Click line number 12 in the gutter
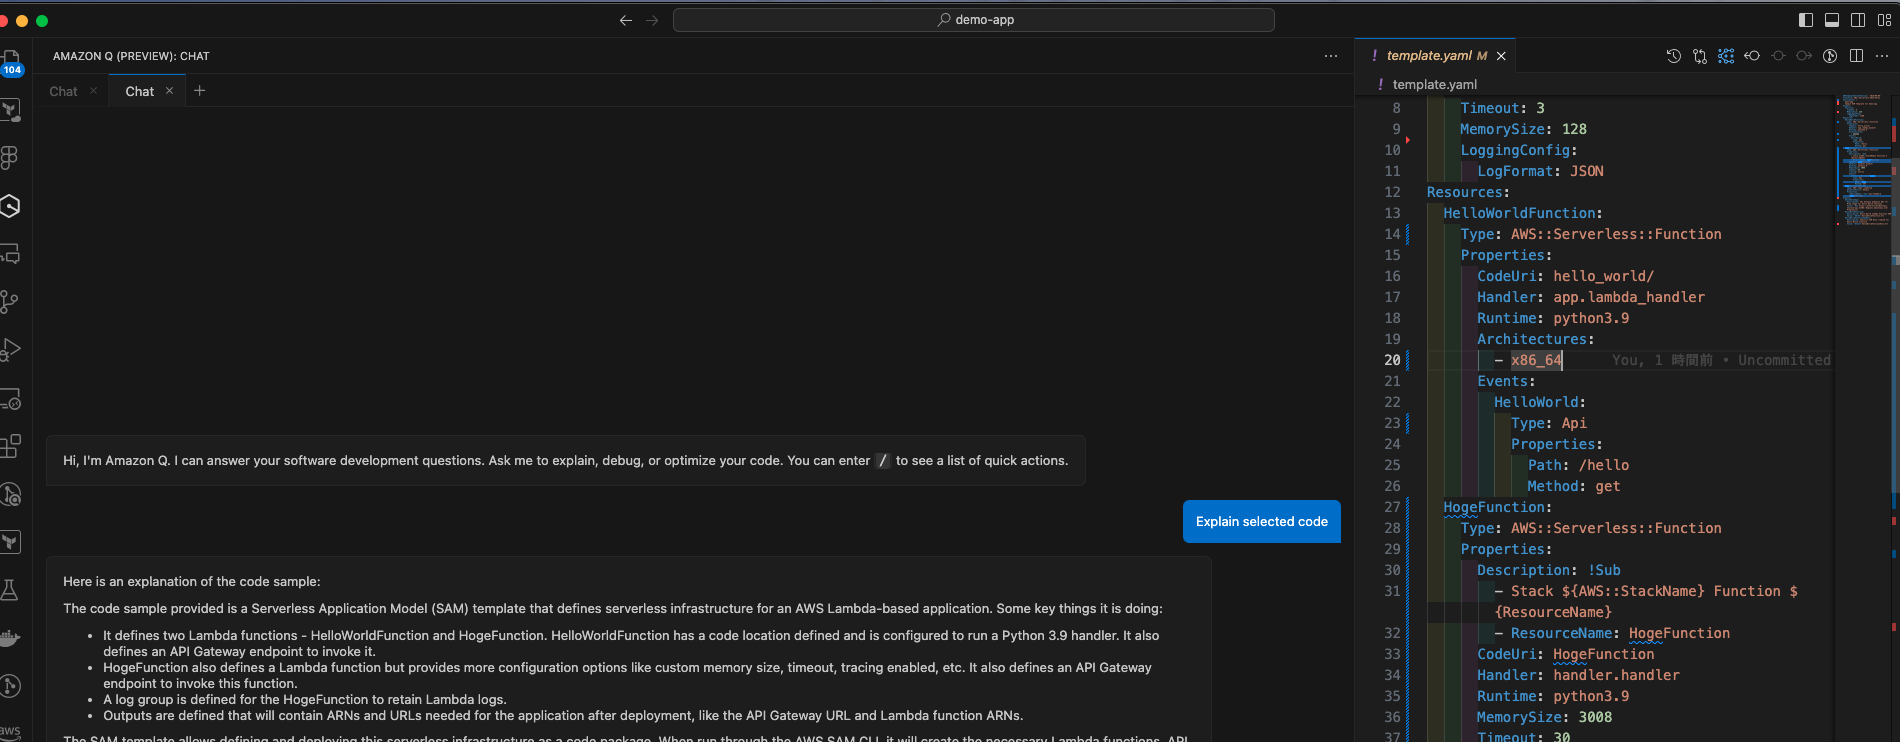 pyautogui.click(x=1392, y=192)
